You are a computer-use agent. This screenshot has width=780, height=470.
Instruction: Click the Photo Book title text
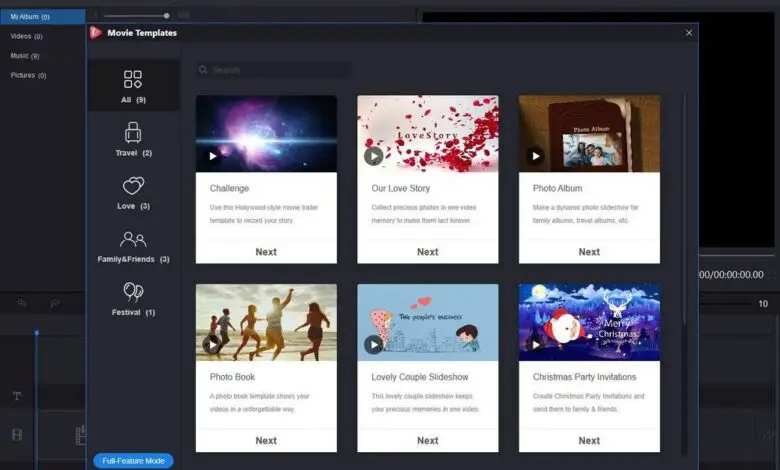coord(232,377)
